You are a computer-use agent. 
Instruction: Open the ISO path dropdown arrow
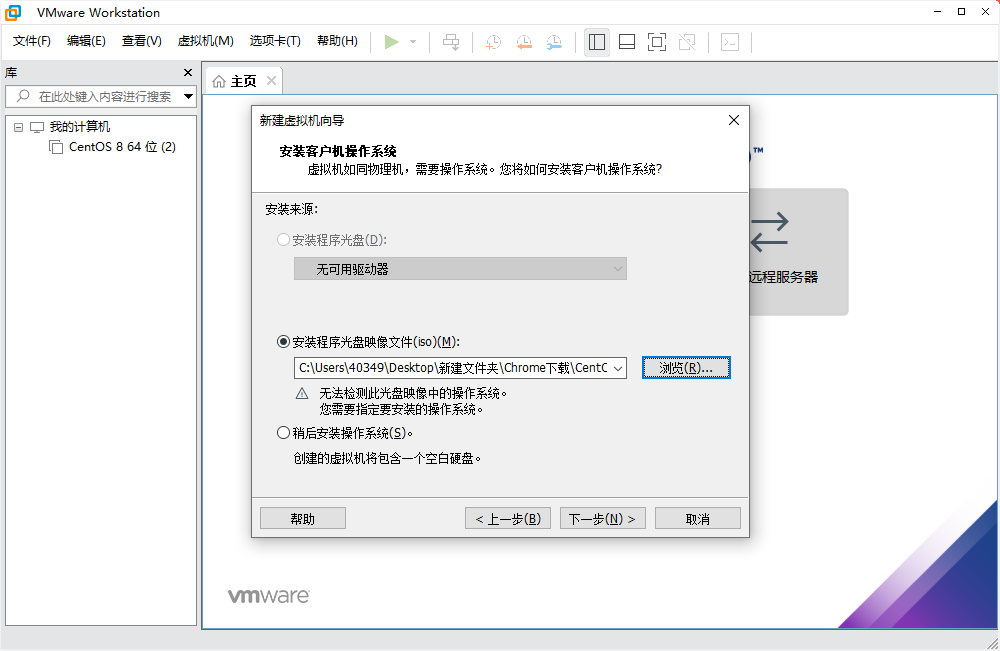click(x=618, y=367)
